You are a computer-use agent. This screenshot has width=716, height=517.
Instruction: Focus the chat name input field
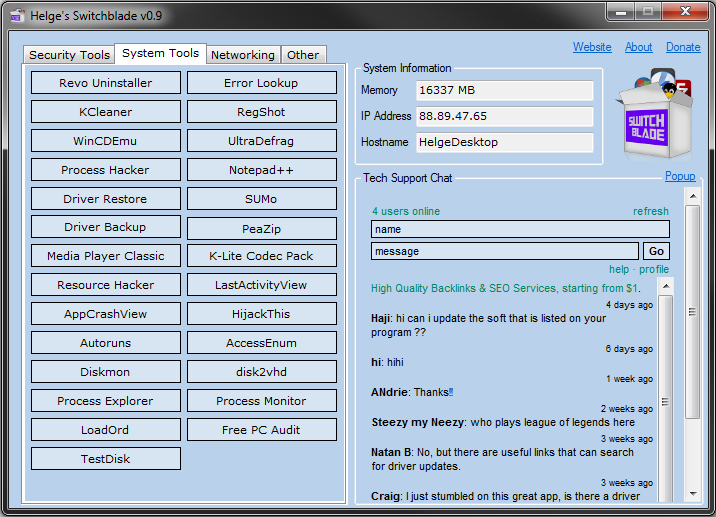coord(520,229)
